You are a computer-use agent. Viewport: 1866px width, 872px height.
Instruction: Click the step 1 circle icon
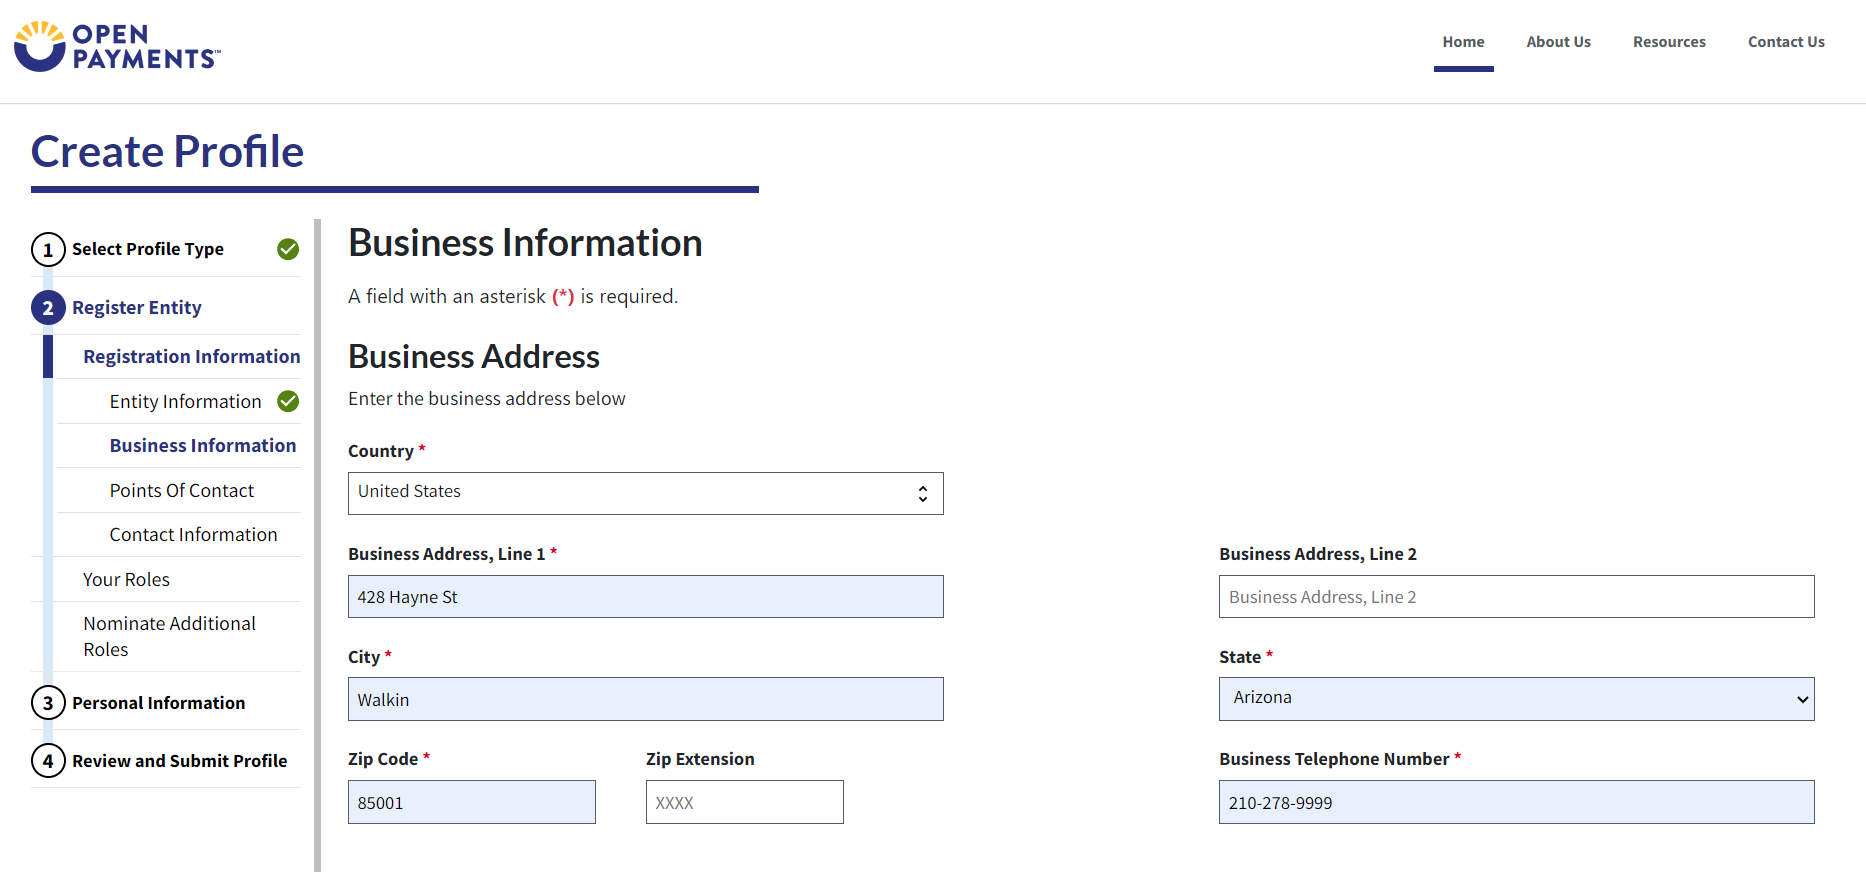point(48,250)
